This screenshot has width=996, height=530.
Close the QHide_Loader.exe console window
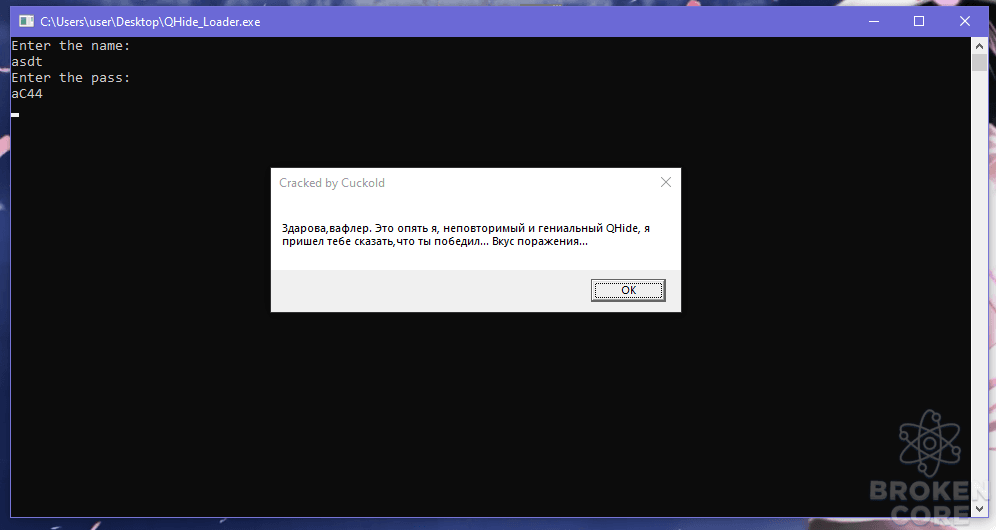(x=964, y=22)
